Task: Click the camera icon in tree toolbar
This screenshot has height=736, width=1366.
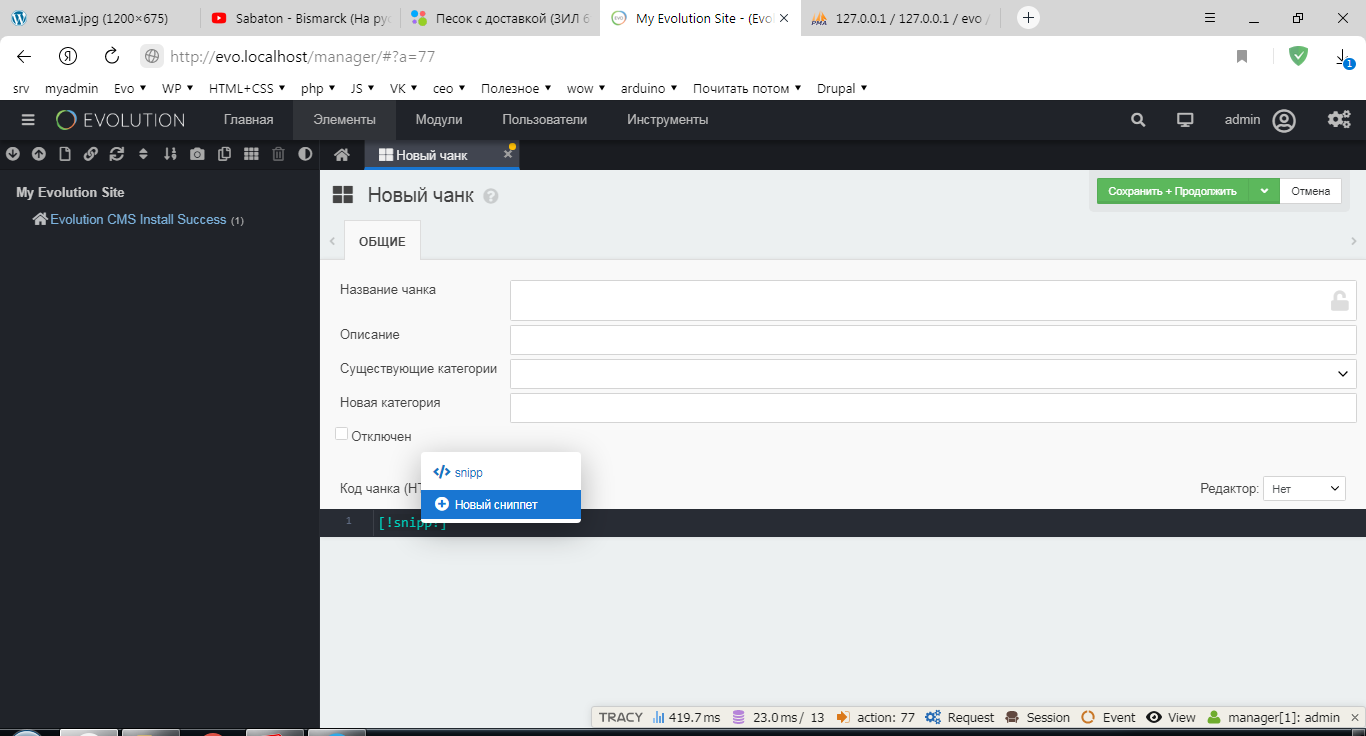Action: point(197,154)
